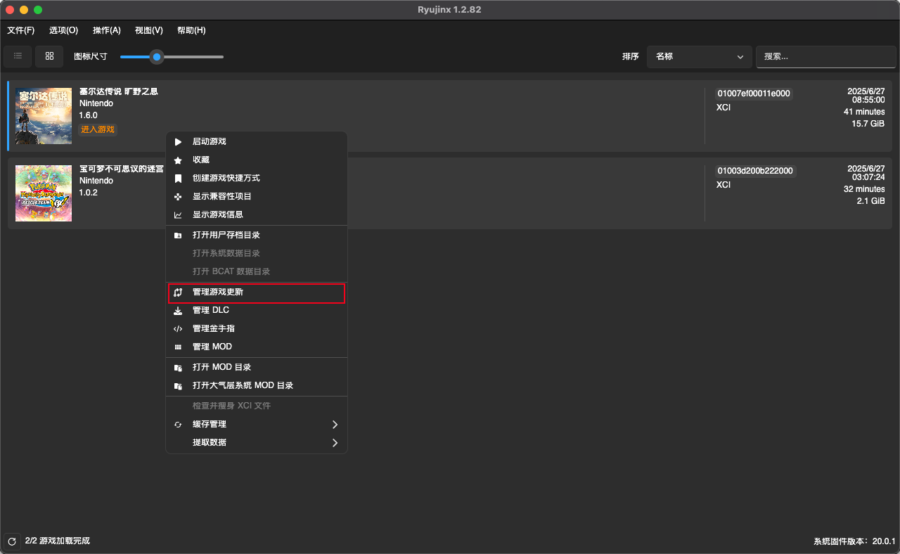Viewport: 900px width, 554px height.
Task: Click the Pokémon Mystery Dungeon cover thumbnail
Action: click(44, 193)
